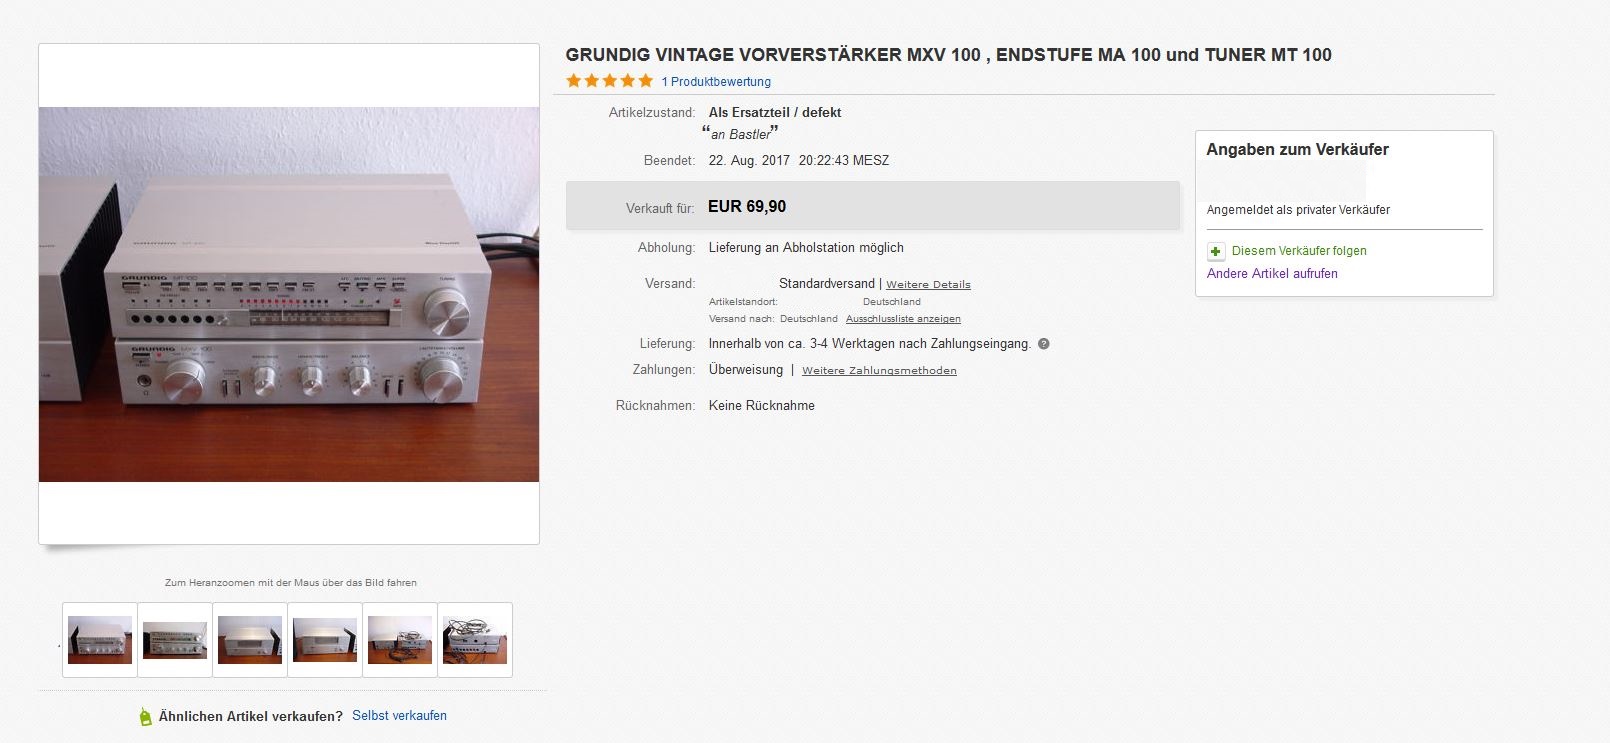Viewport: 1610px width, 743px height.
Task: Open Weitere Zahlungsmethoden link
Action: (879, 371)
